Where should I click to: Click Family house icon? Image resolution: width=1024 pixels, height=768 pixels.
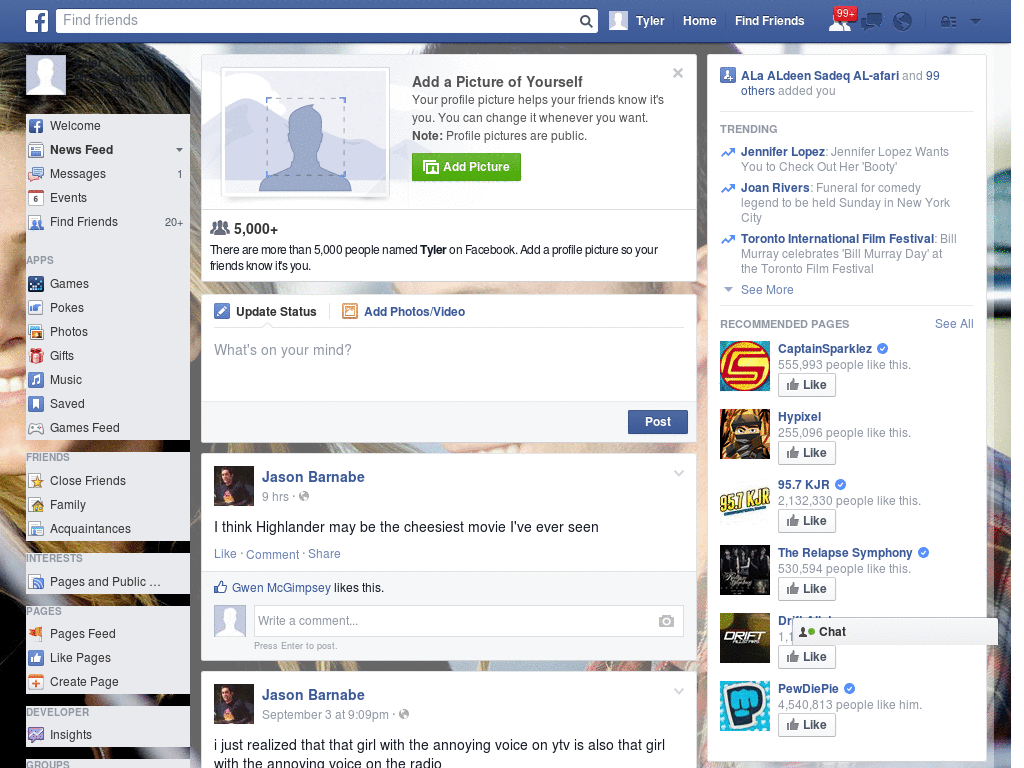[x=36, y=505]
